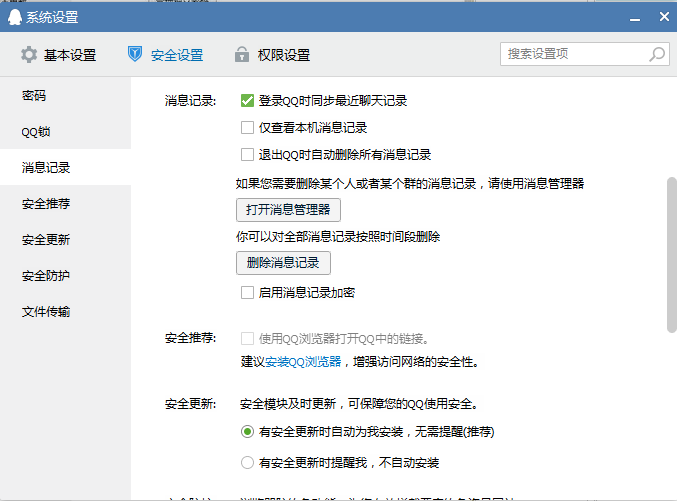Image resolution: width=677 pixels, height=501 pixels.
Task: Open the 安装QQ浏览器 link
Action: pos(303,362)
